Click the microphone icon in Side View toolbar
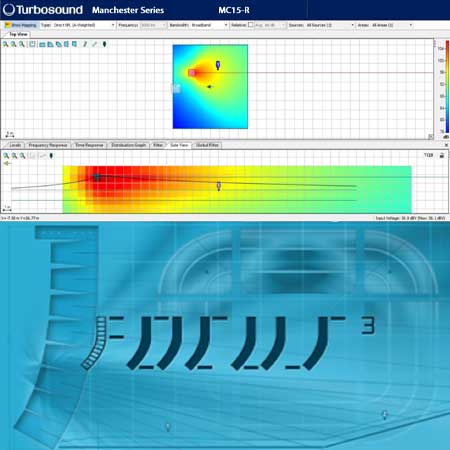 [x=51, y=156]
